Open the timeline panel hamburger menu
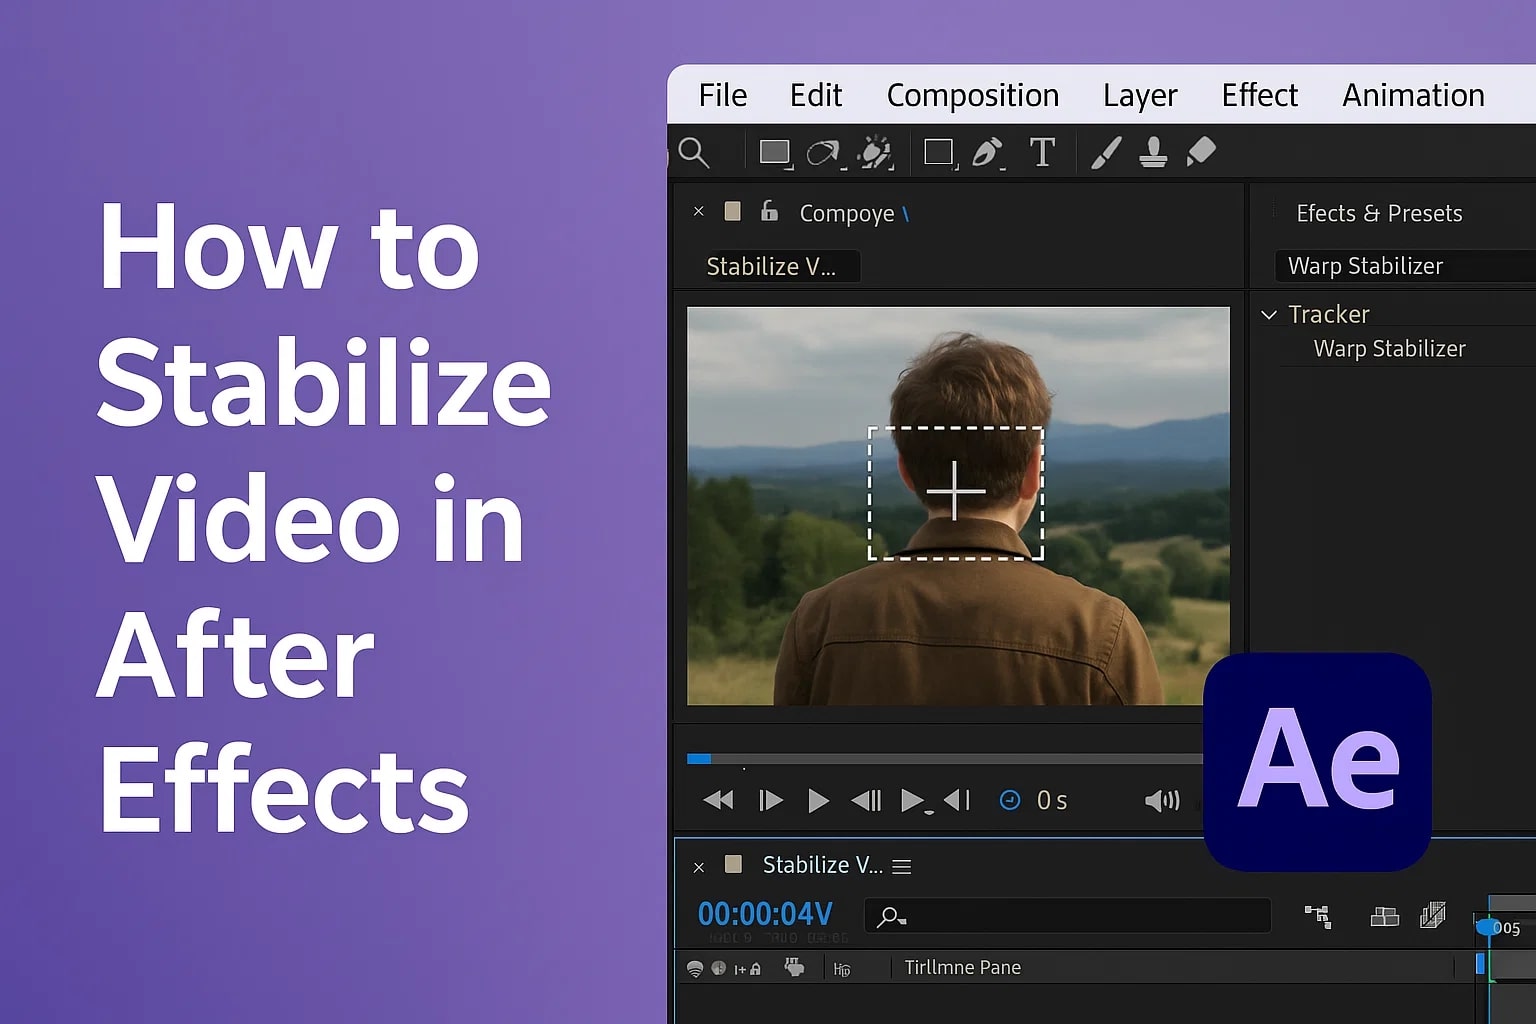1536x1024 pixels. click(901, 865)
